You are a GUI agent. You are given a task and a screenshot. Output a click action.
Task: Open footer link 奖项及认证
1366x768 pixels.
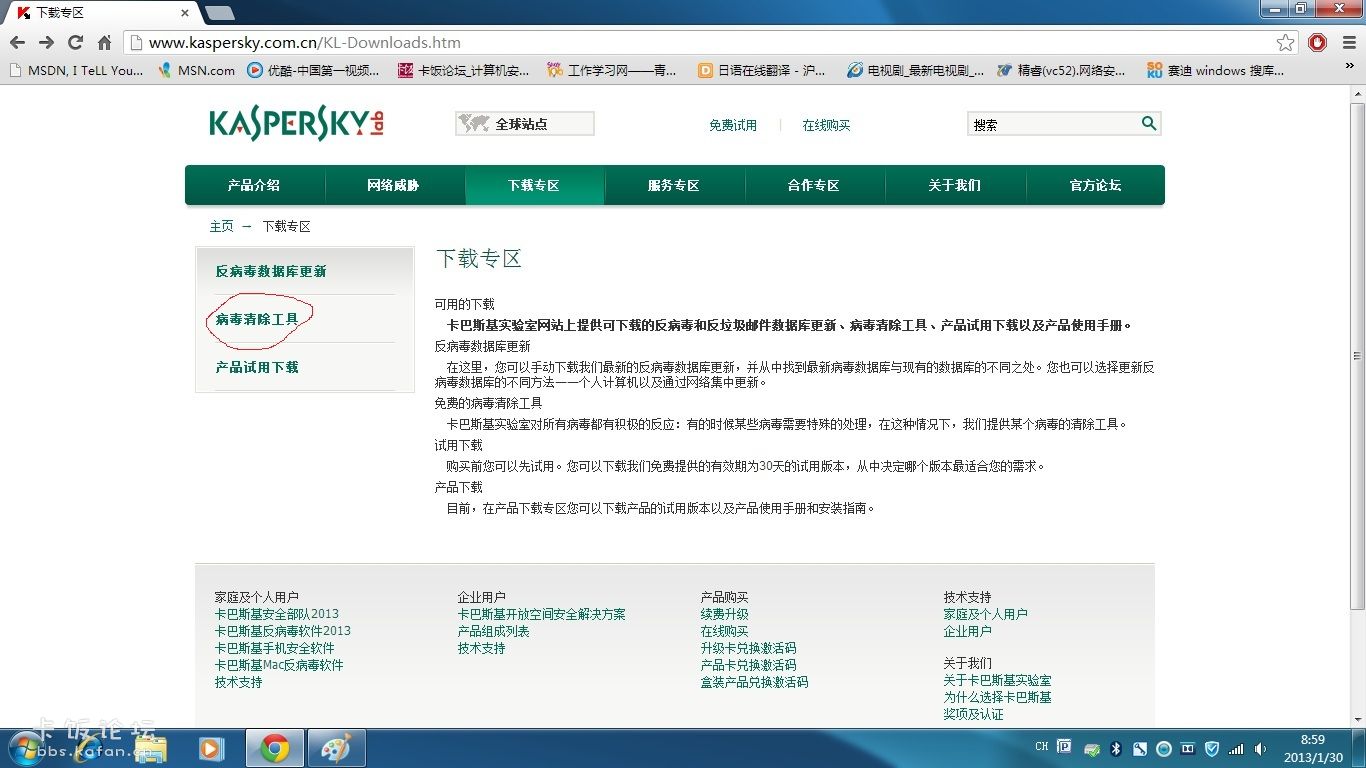(x=973, y=714)
